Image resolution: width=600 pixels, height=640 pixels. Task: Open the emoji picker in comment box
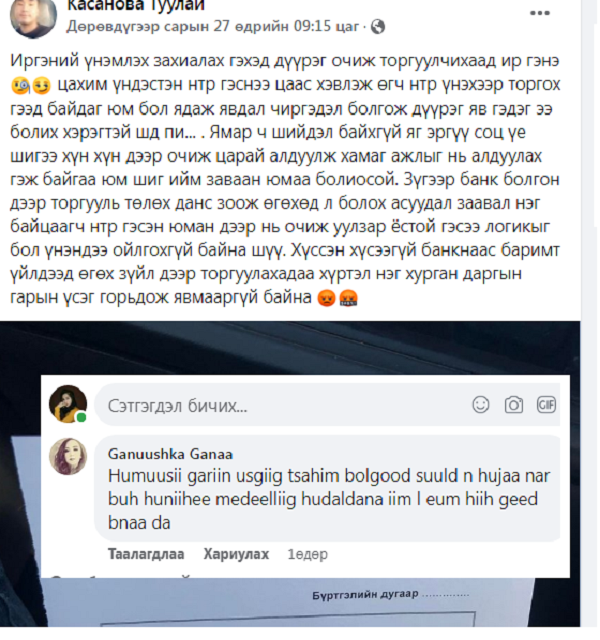pyautogui.click(x=481, y=405)
